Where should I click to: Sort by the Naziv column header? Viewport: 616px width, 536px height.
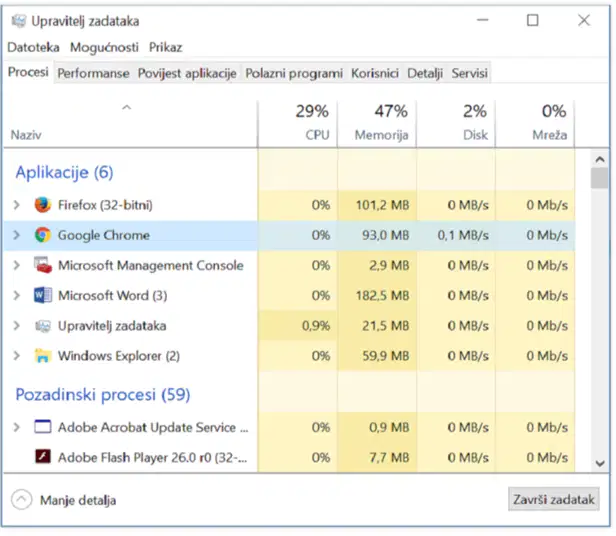click(x=130, y=123)
